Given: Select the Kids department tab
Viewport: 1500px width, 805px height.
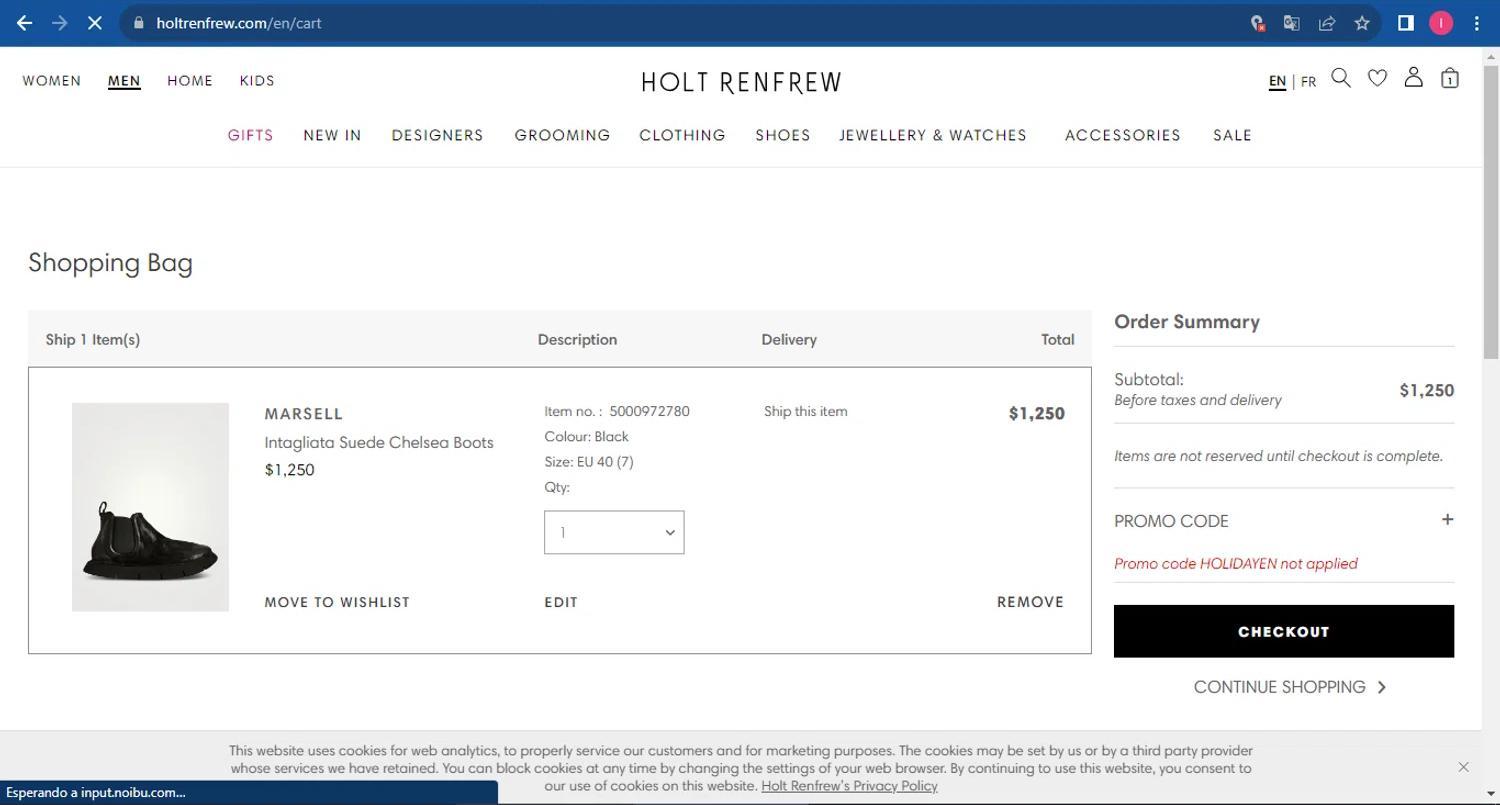Looking at the screenshot, I should (257, 81).
